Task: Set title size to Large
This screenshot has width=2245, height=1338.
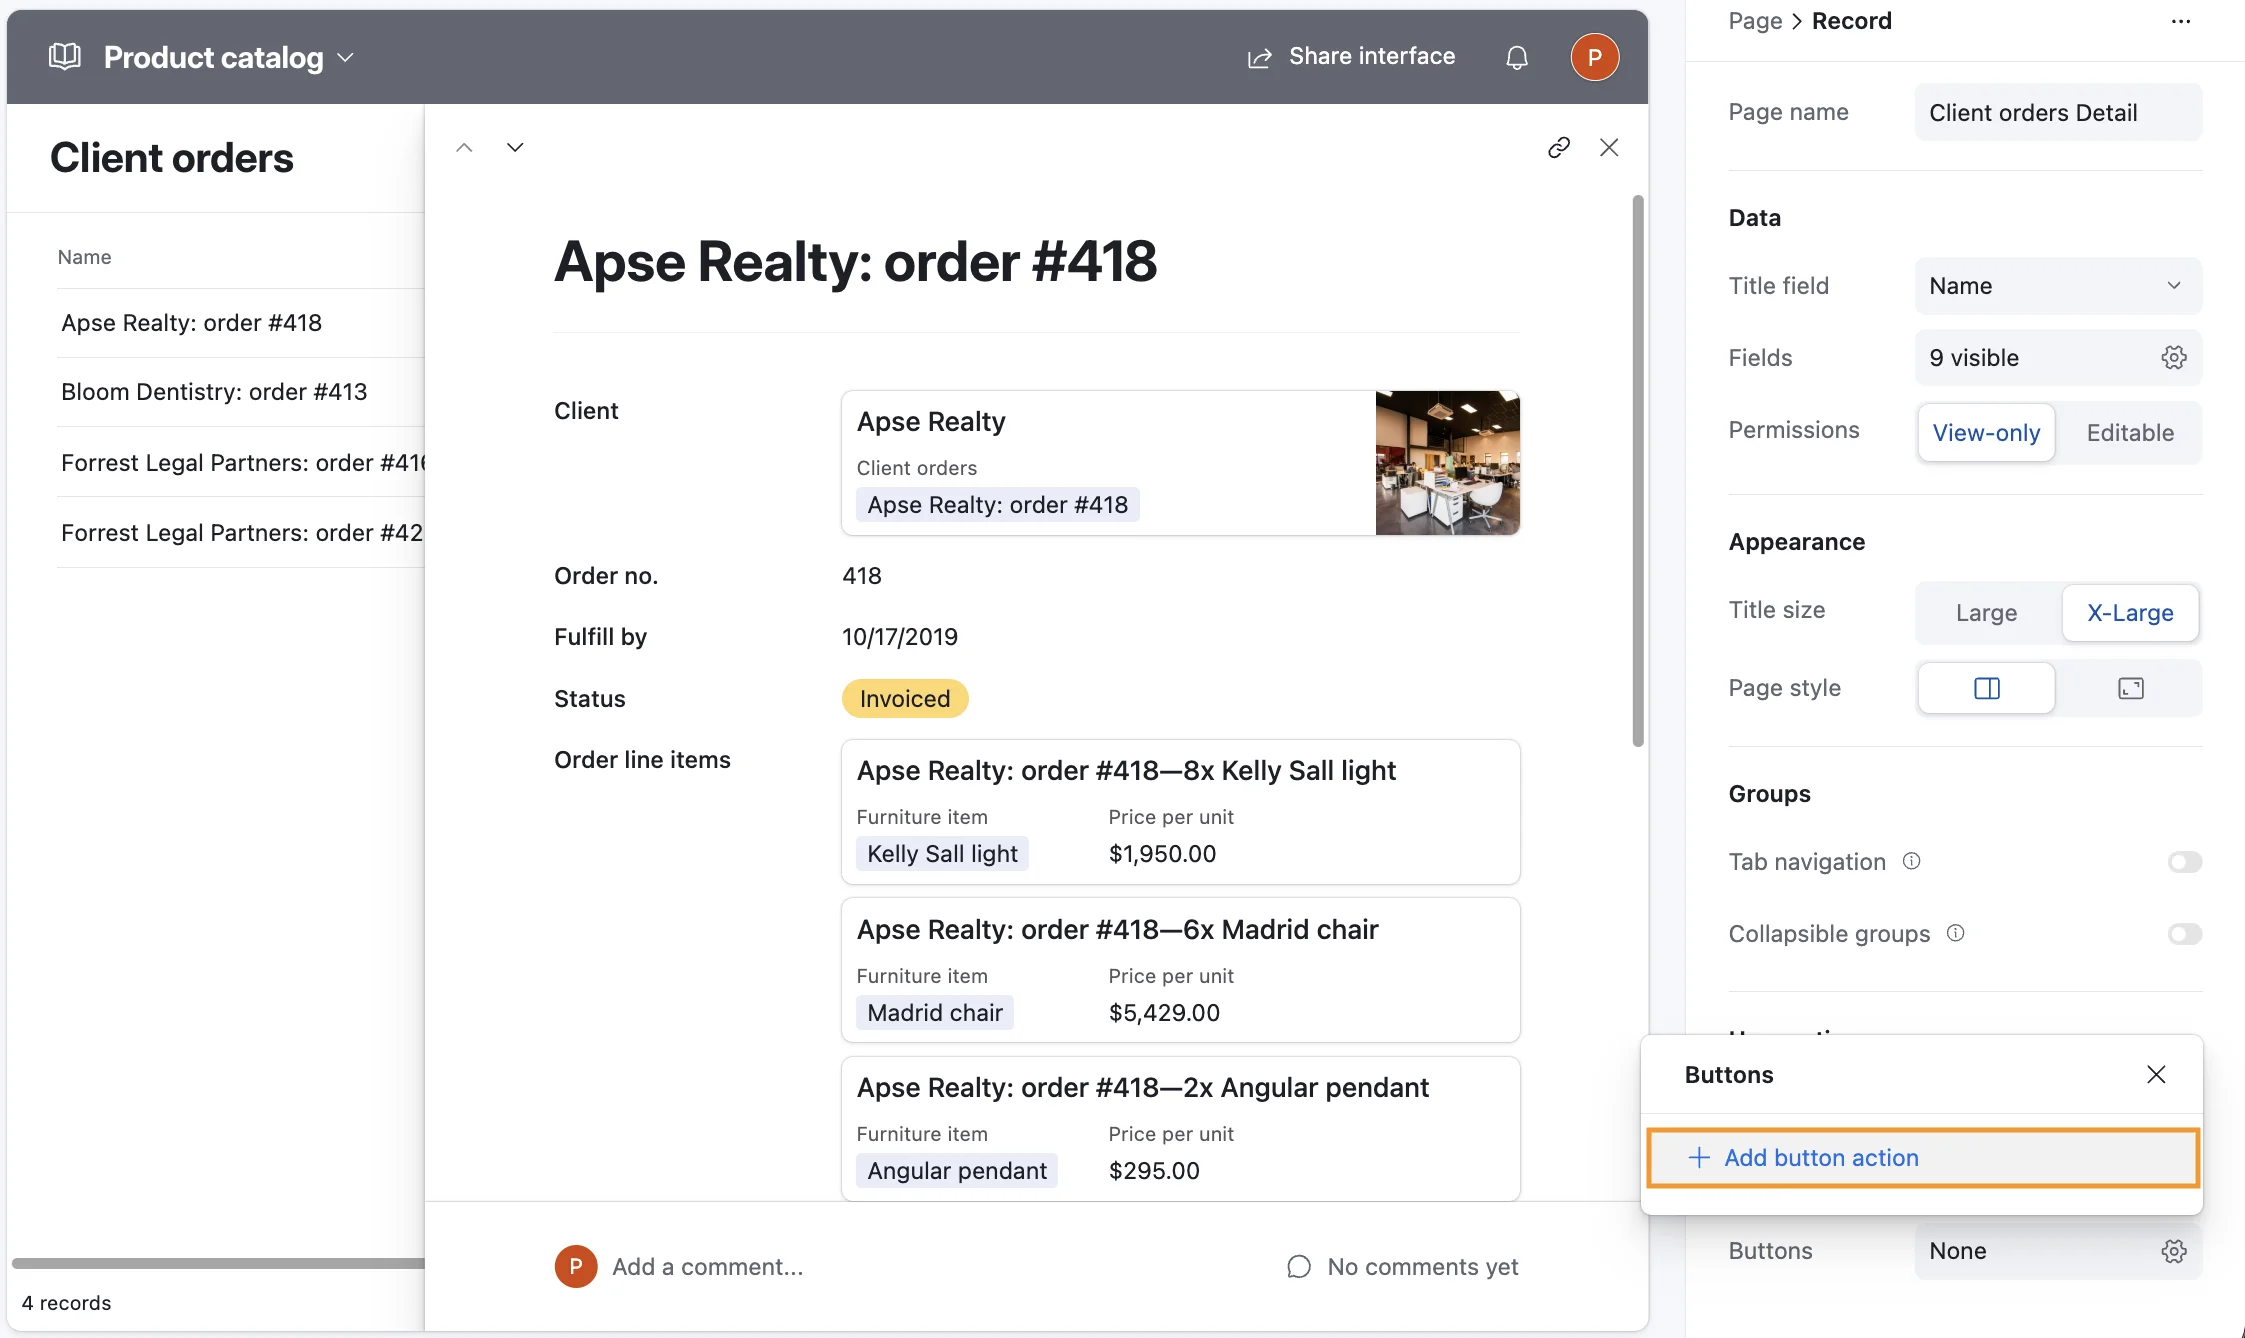Action: [1985, 613]
